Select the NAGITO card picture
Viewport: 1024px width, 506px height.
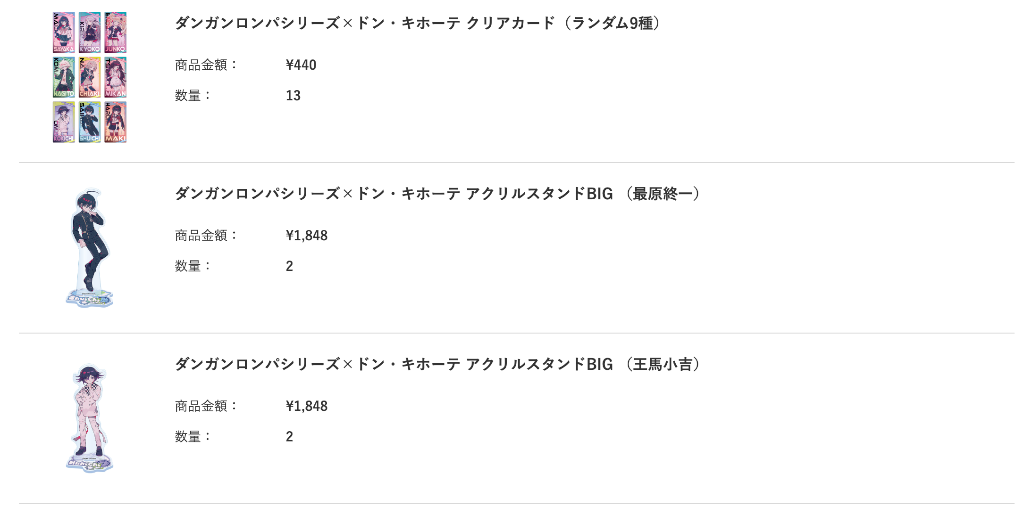pyautogui.click(x=64, y=77)
